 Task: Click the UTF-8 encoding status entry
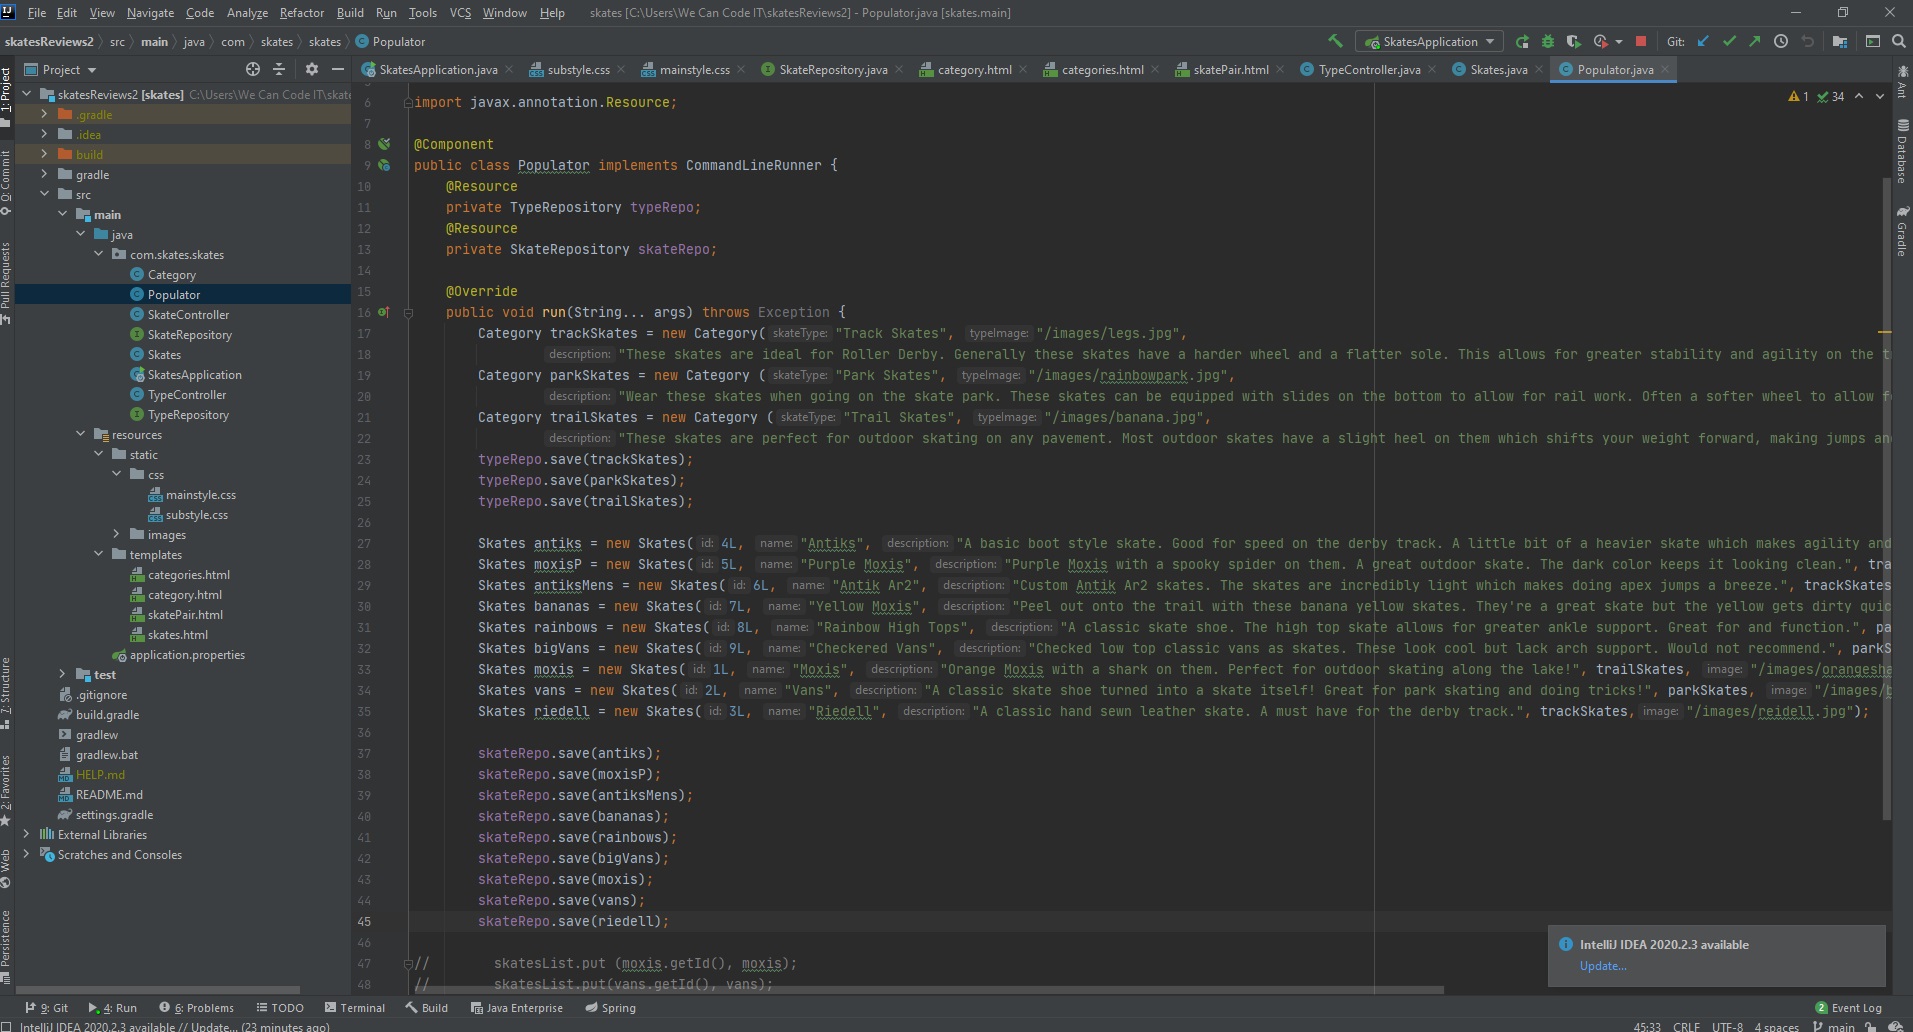(x=1727, y=1026)
